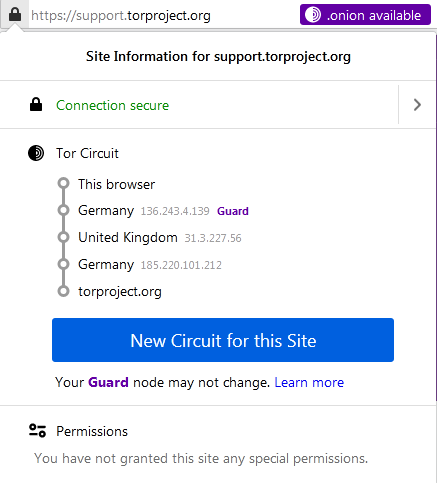
Task: Click the United Kingdom relay node dot
Action: pyautogui.click(x=63, y=237)
